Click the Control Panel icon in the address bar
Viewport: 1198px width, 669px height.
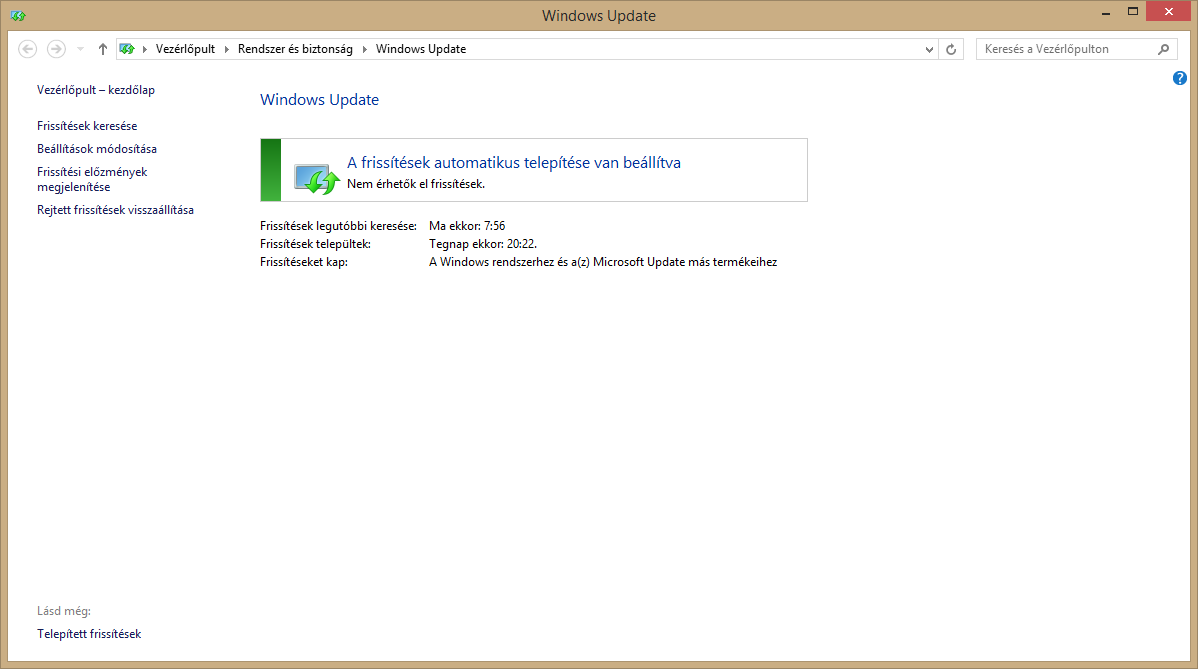click(127, 49)
